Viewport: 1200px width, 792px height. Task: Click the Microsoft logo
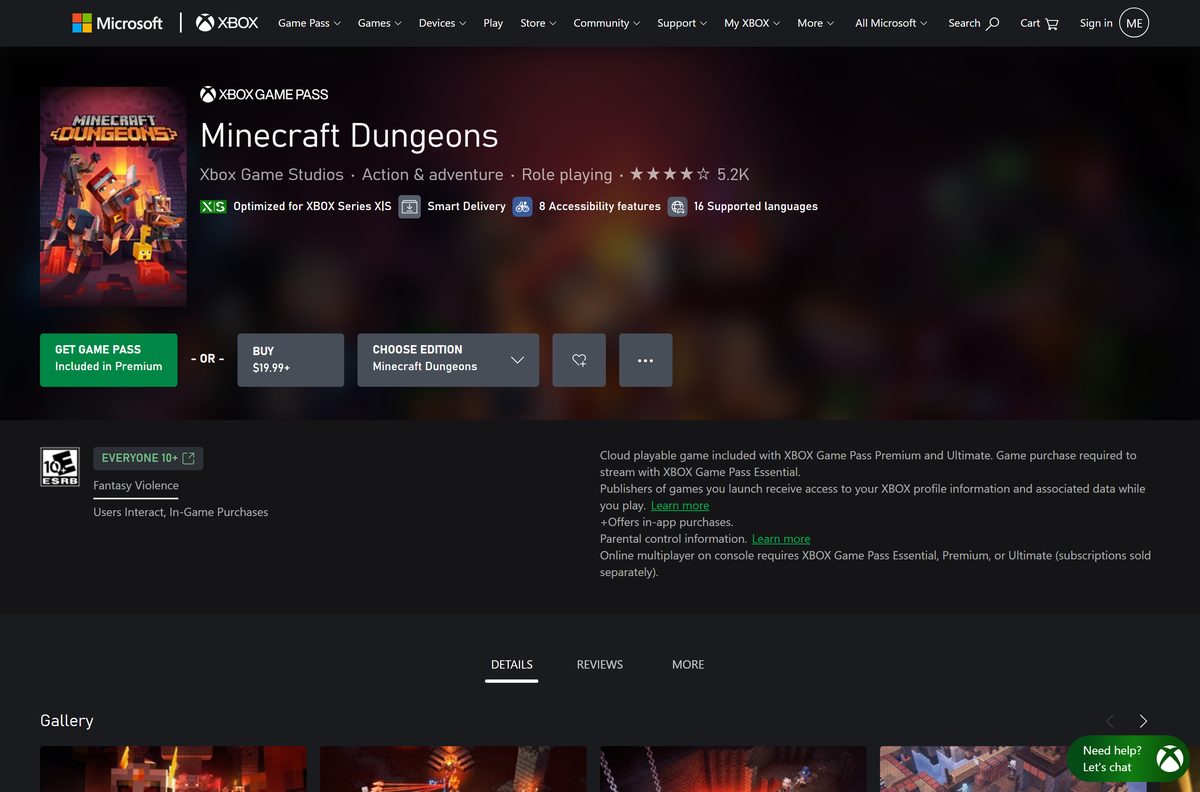pyautogui.click(x=117, y=23)
